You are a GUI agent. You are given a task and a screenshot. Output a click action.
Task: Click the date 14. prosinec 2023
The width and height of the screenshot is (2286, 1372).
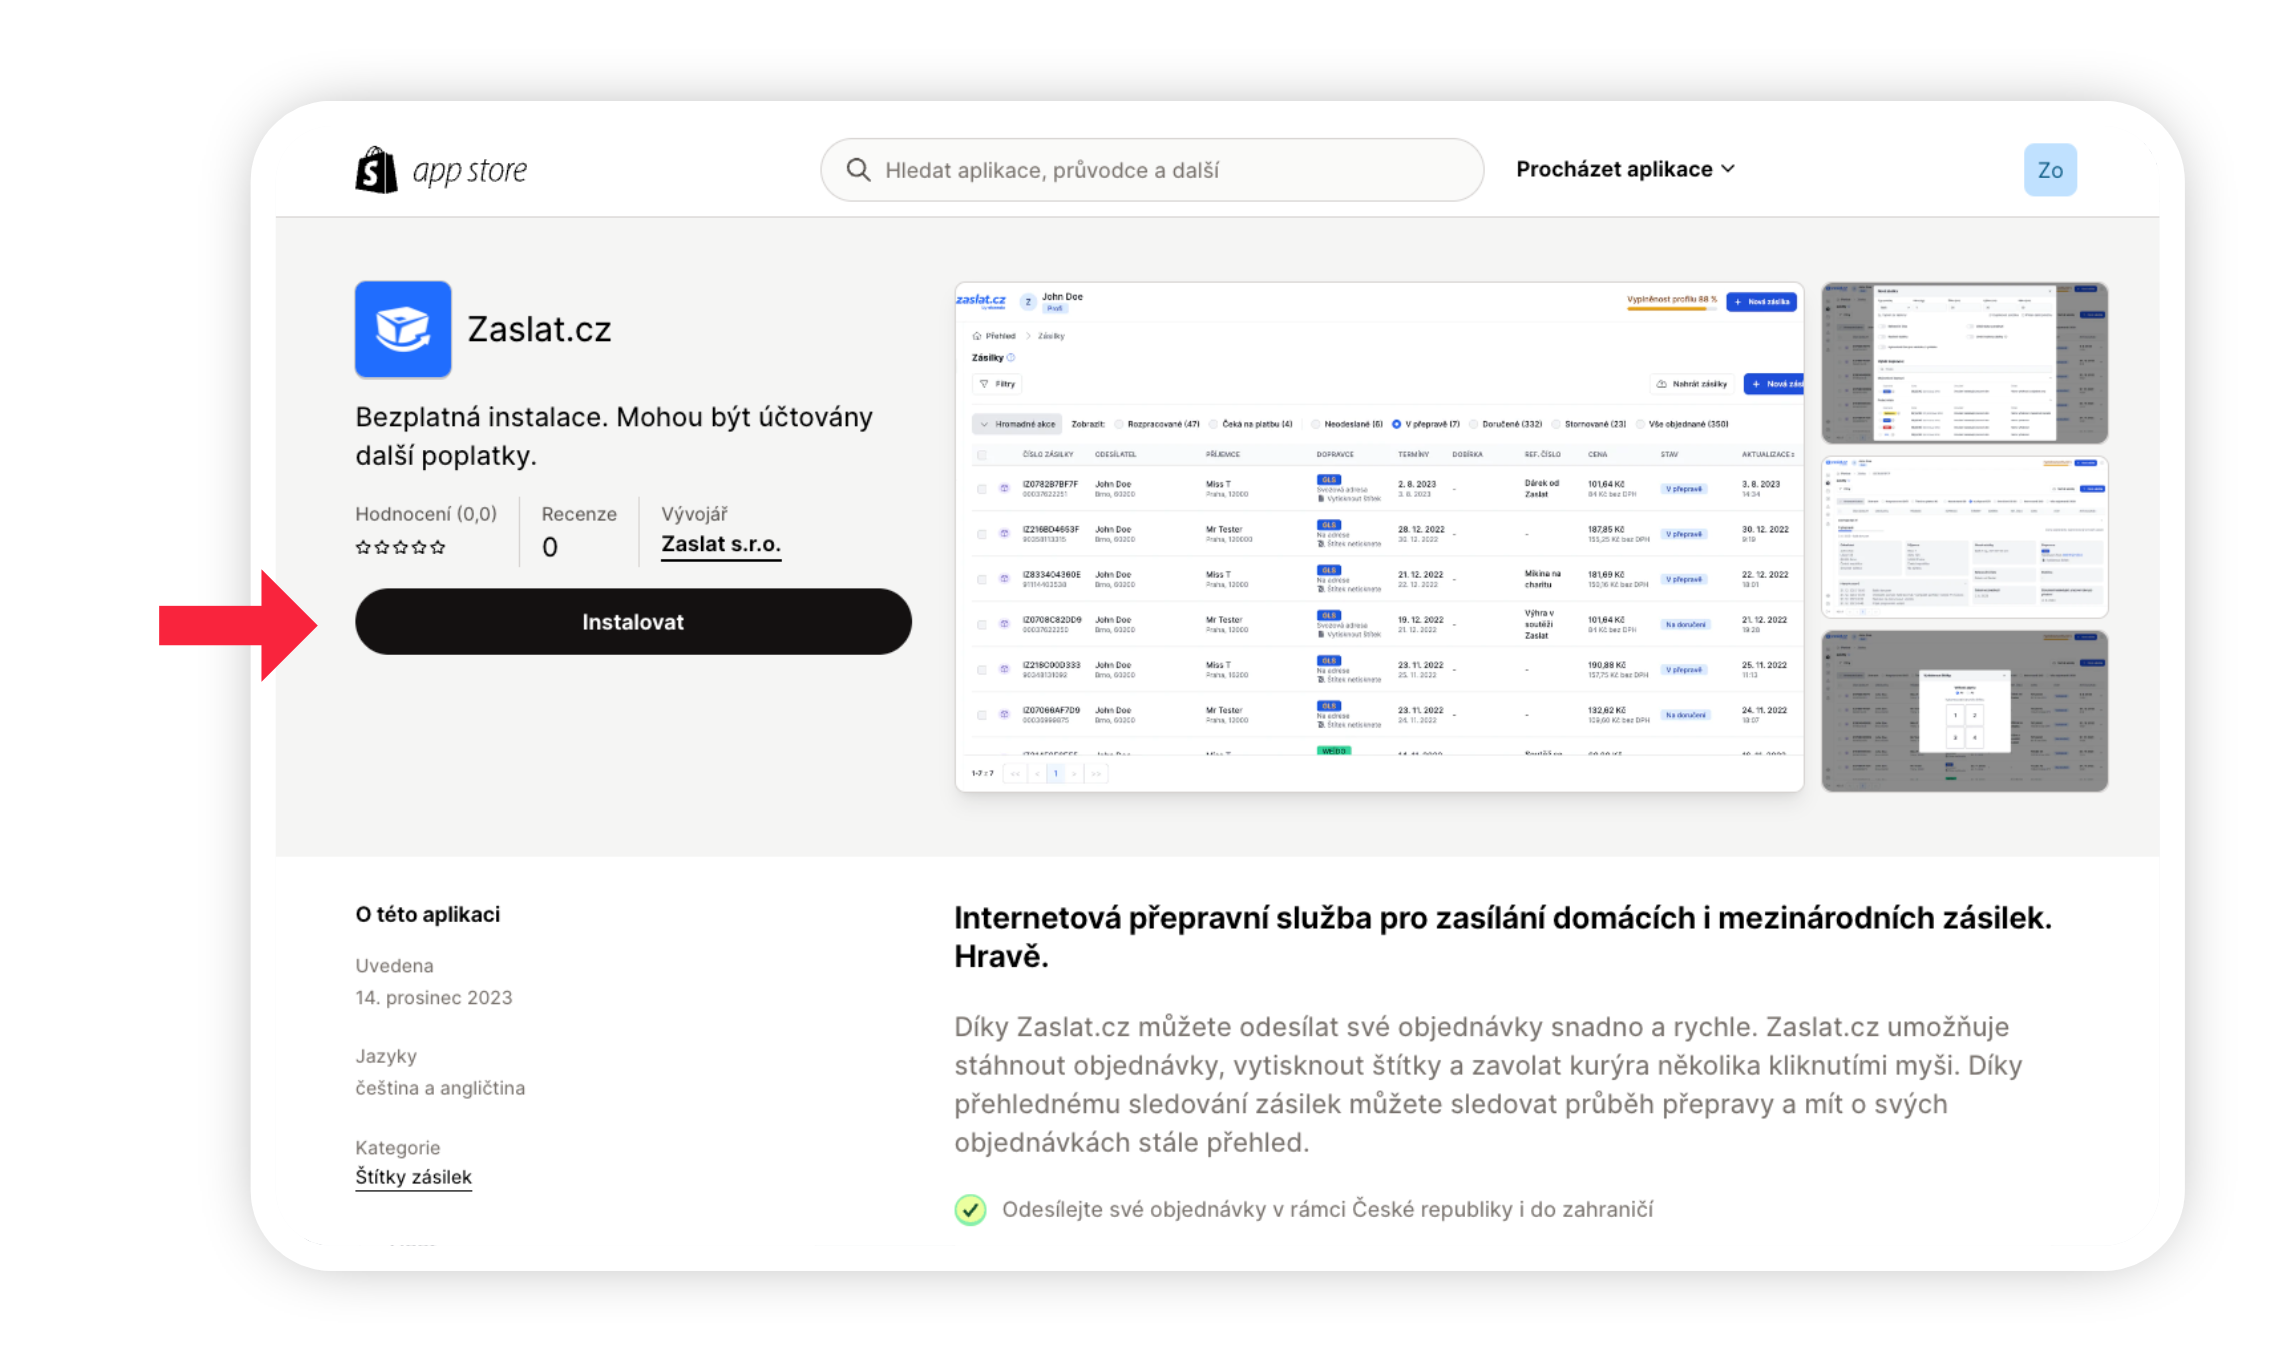click(x=433, y=997)
